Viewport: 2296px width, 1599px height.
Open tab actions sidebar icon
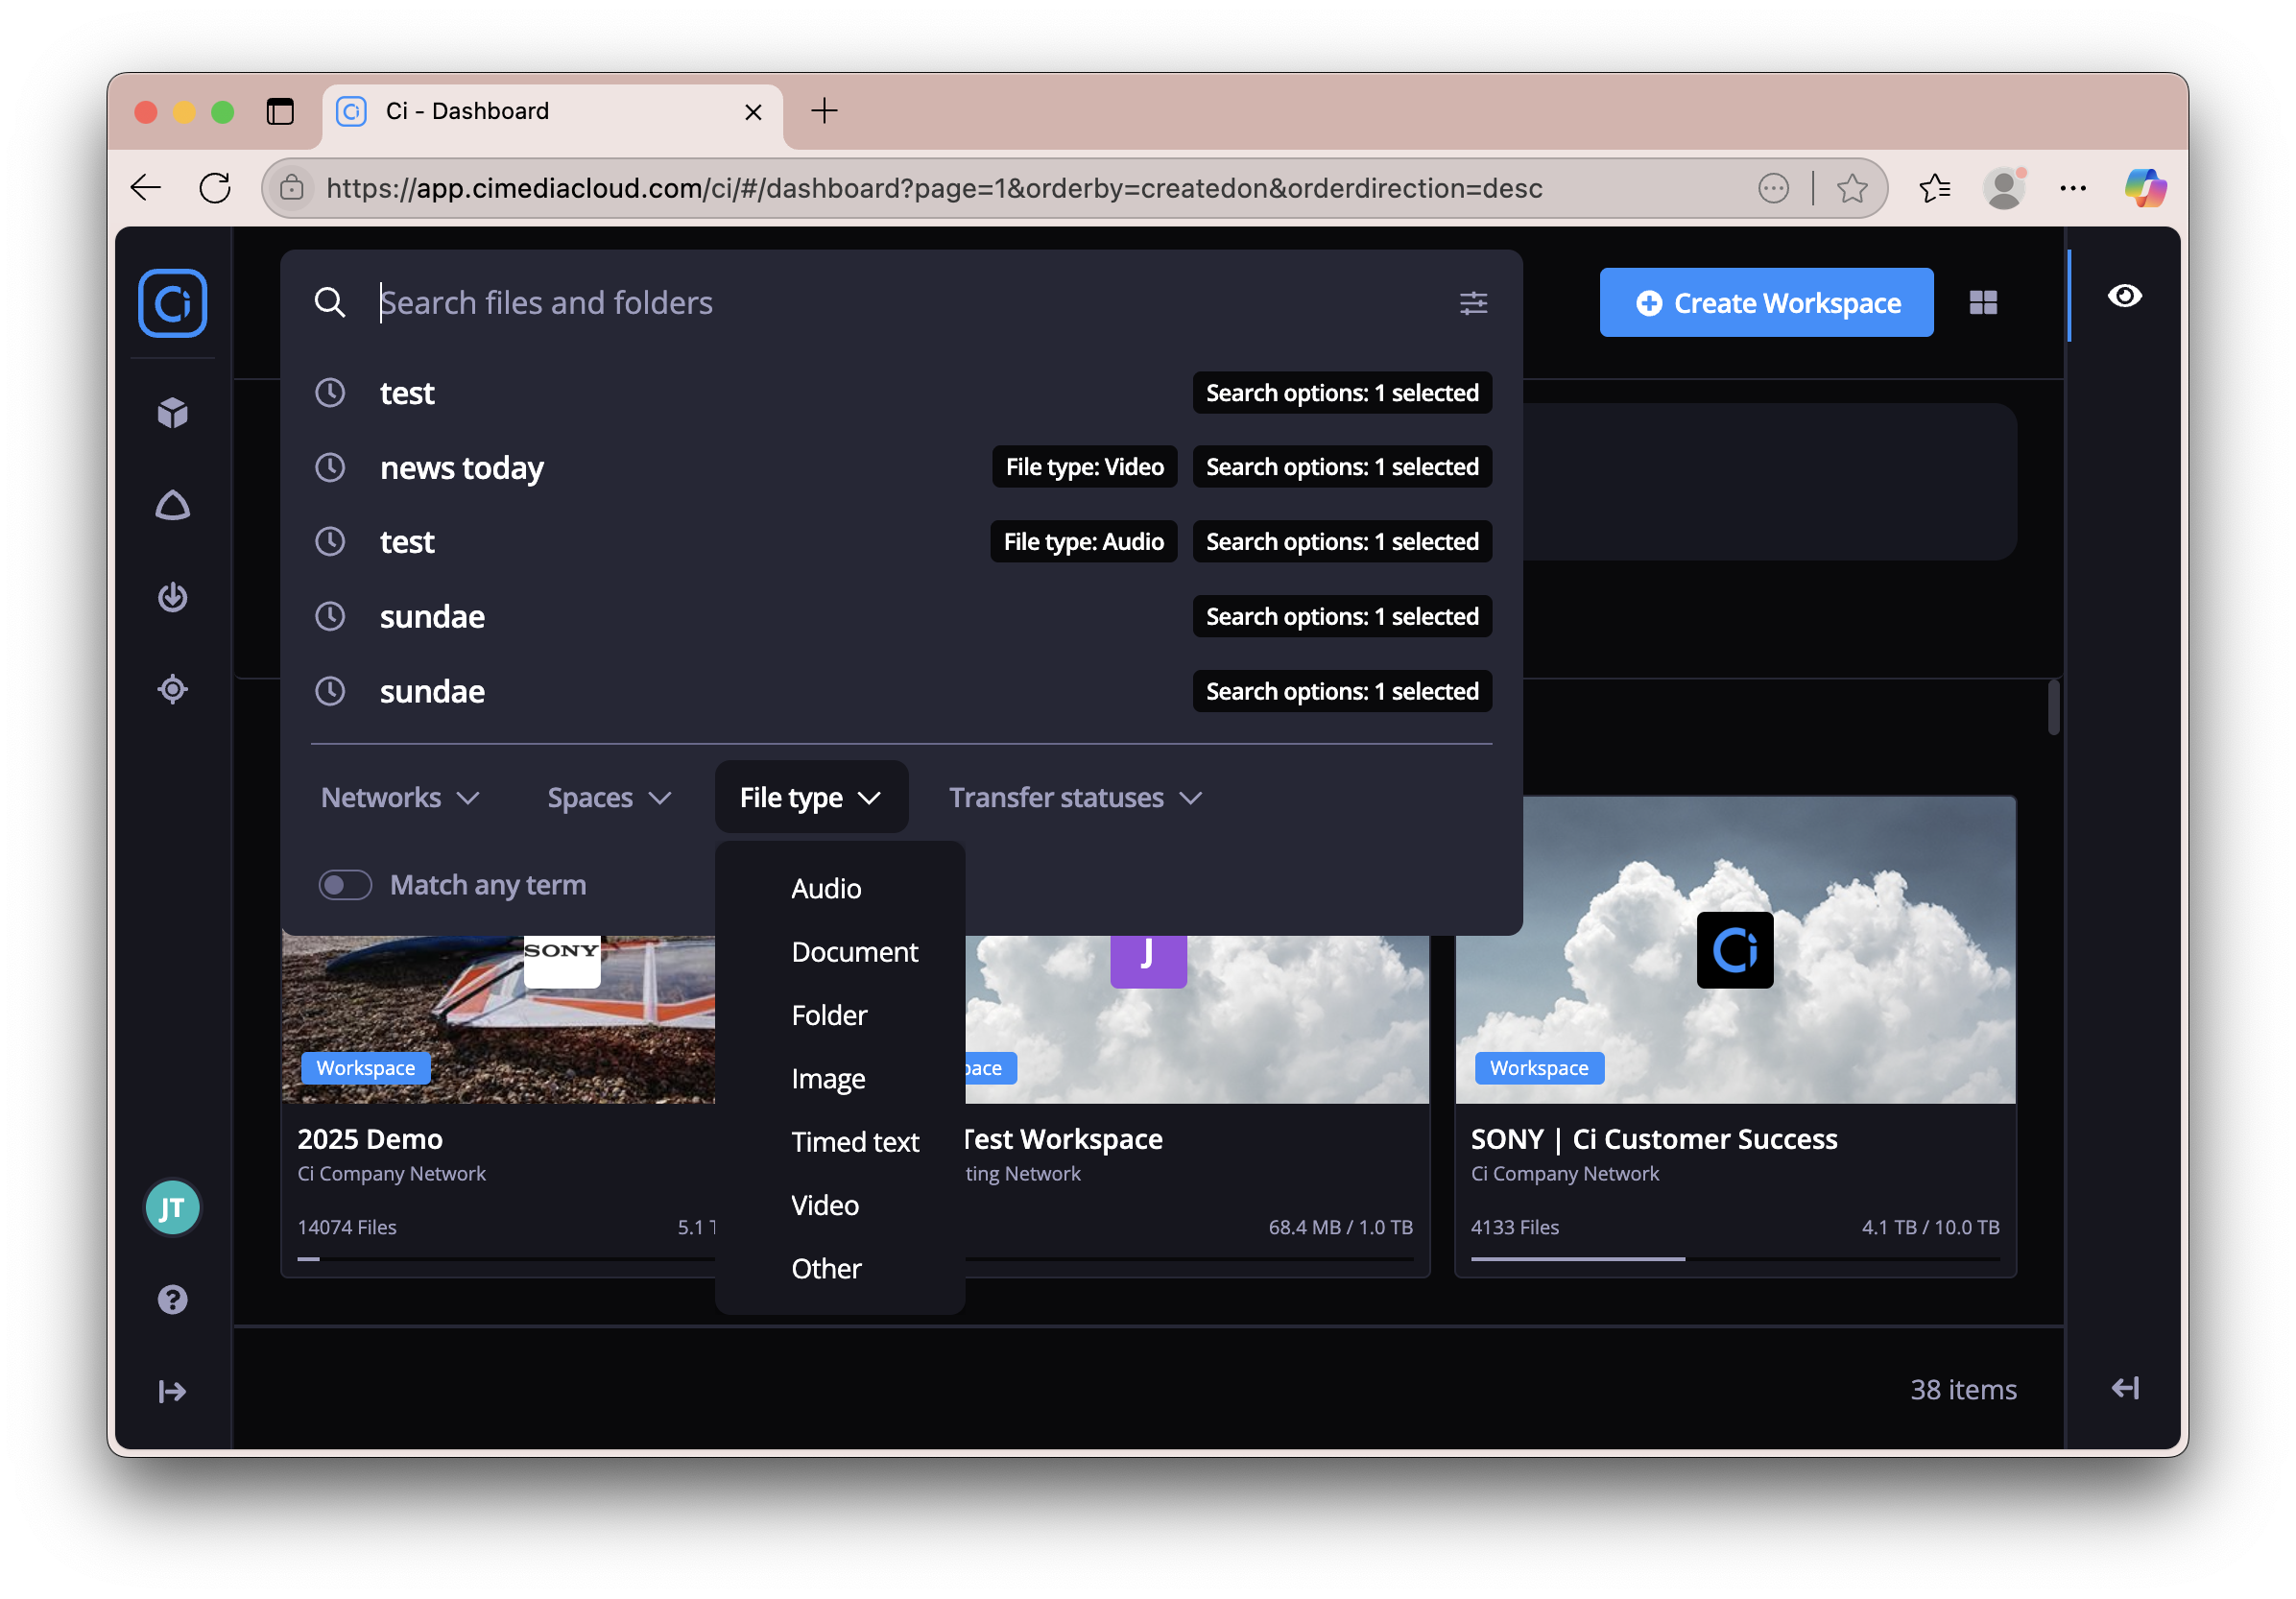[280, 111]
